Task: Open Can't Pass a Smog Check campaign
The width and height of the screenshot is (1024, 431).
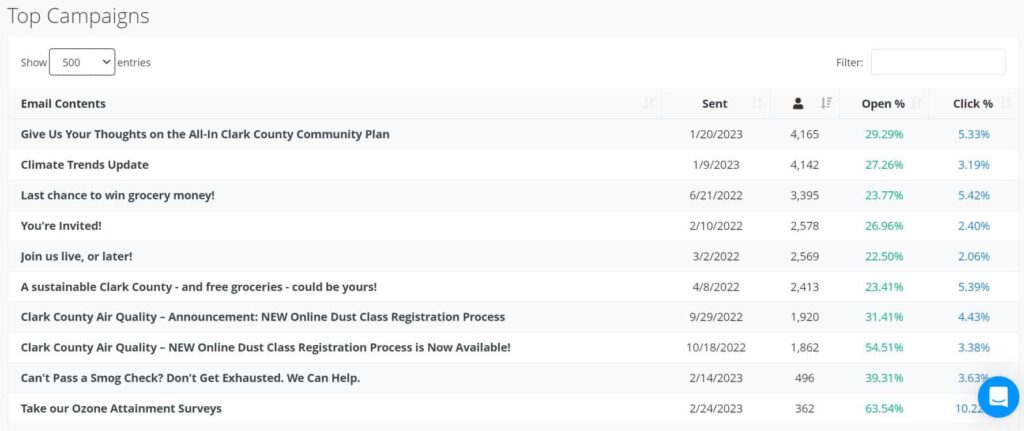Action: [x=190, y=377]
